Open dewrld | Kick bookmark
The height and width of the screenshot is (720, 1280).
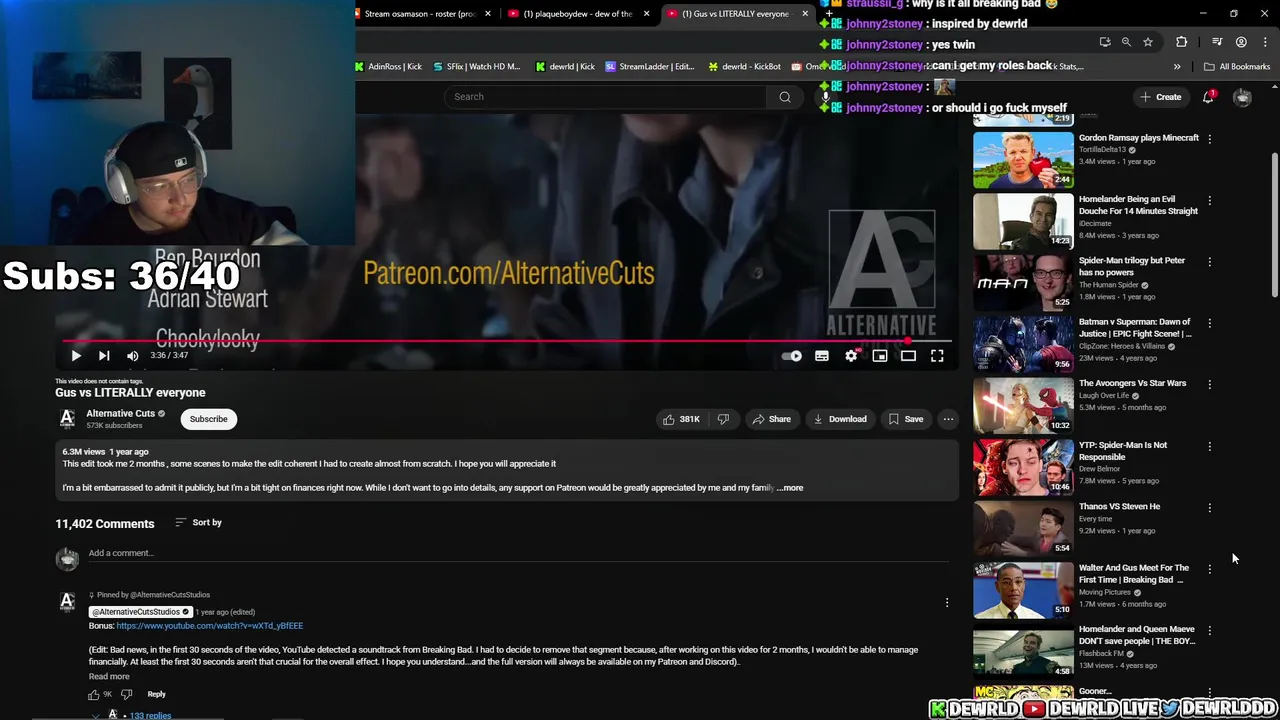tap(565, 67)
